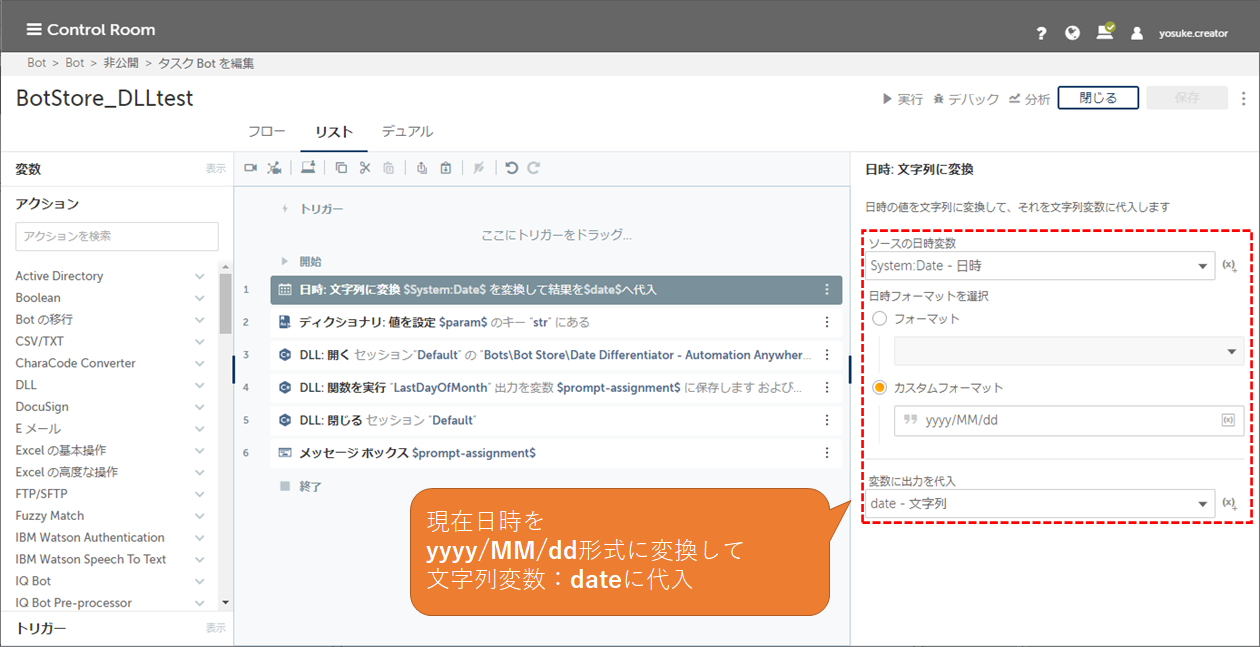1260x647 pixels.
Task: Click the paste from shared clipboard icon
Action: (x=446, y=168)
